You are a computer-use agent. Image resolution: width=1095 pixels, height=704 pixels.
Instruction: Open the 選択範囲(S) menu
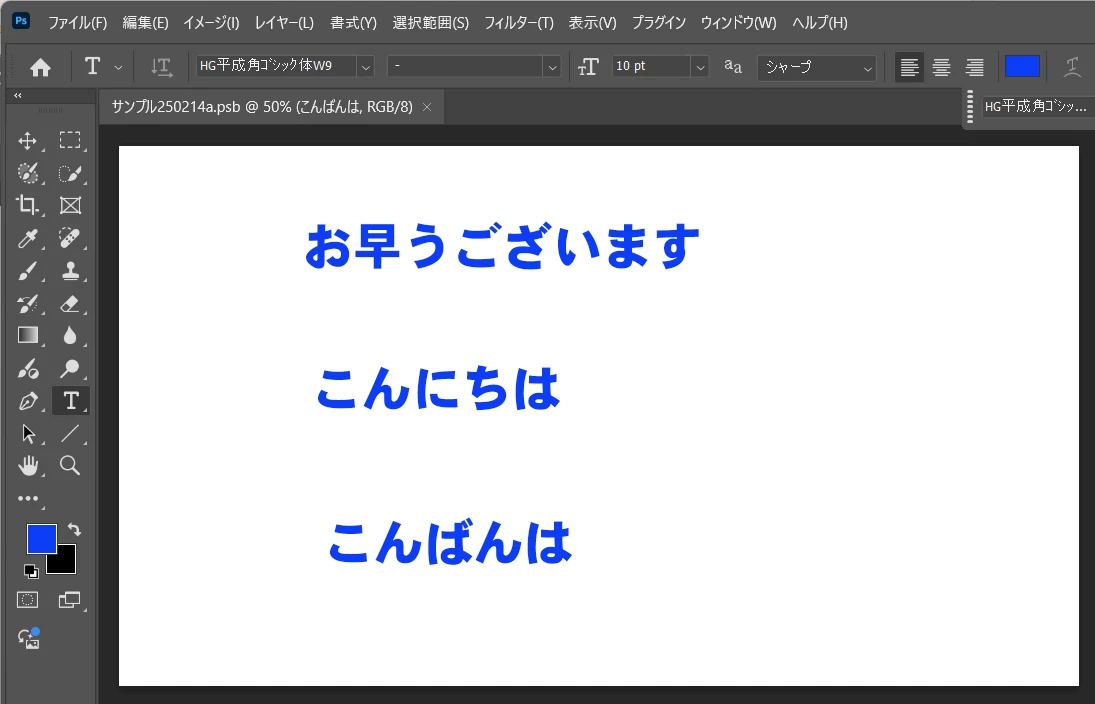pos(430,23)
